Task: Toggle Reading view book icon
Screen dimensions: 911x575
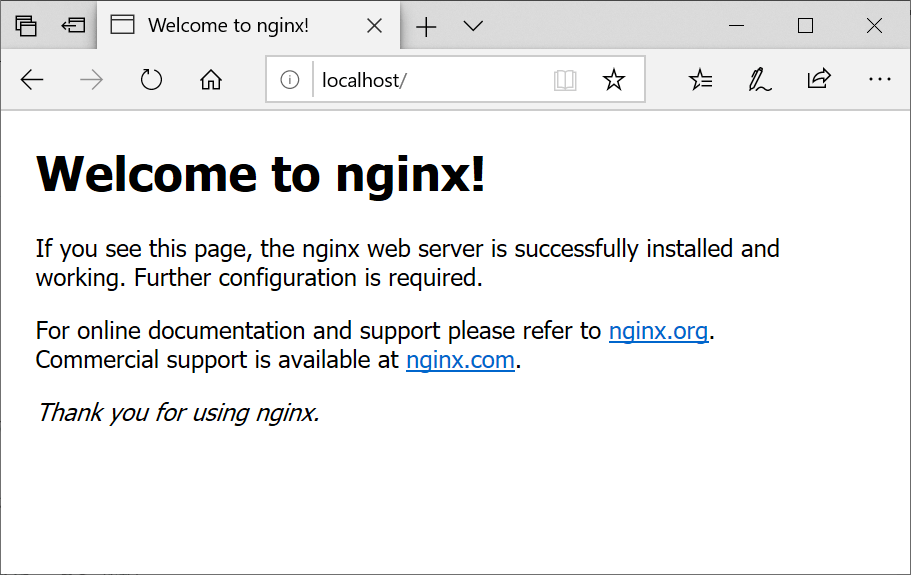Action: click(x=565, y=80)
